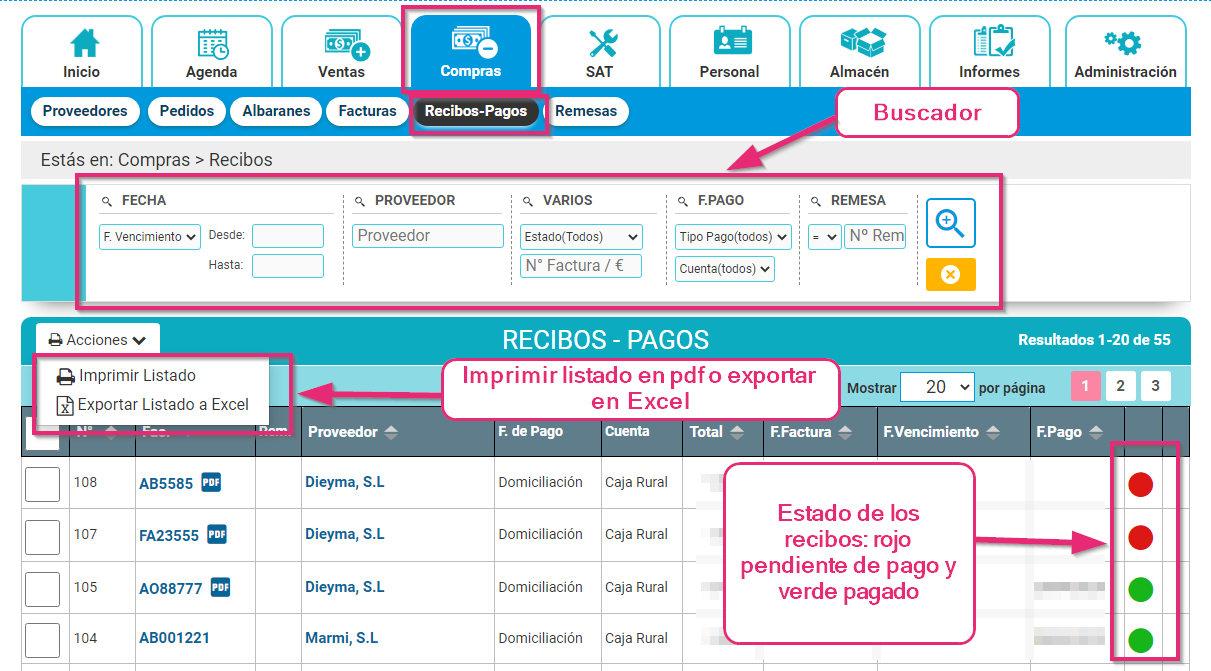
Task: Check the checkbox for receipt 108
Action: pos(42,484)
